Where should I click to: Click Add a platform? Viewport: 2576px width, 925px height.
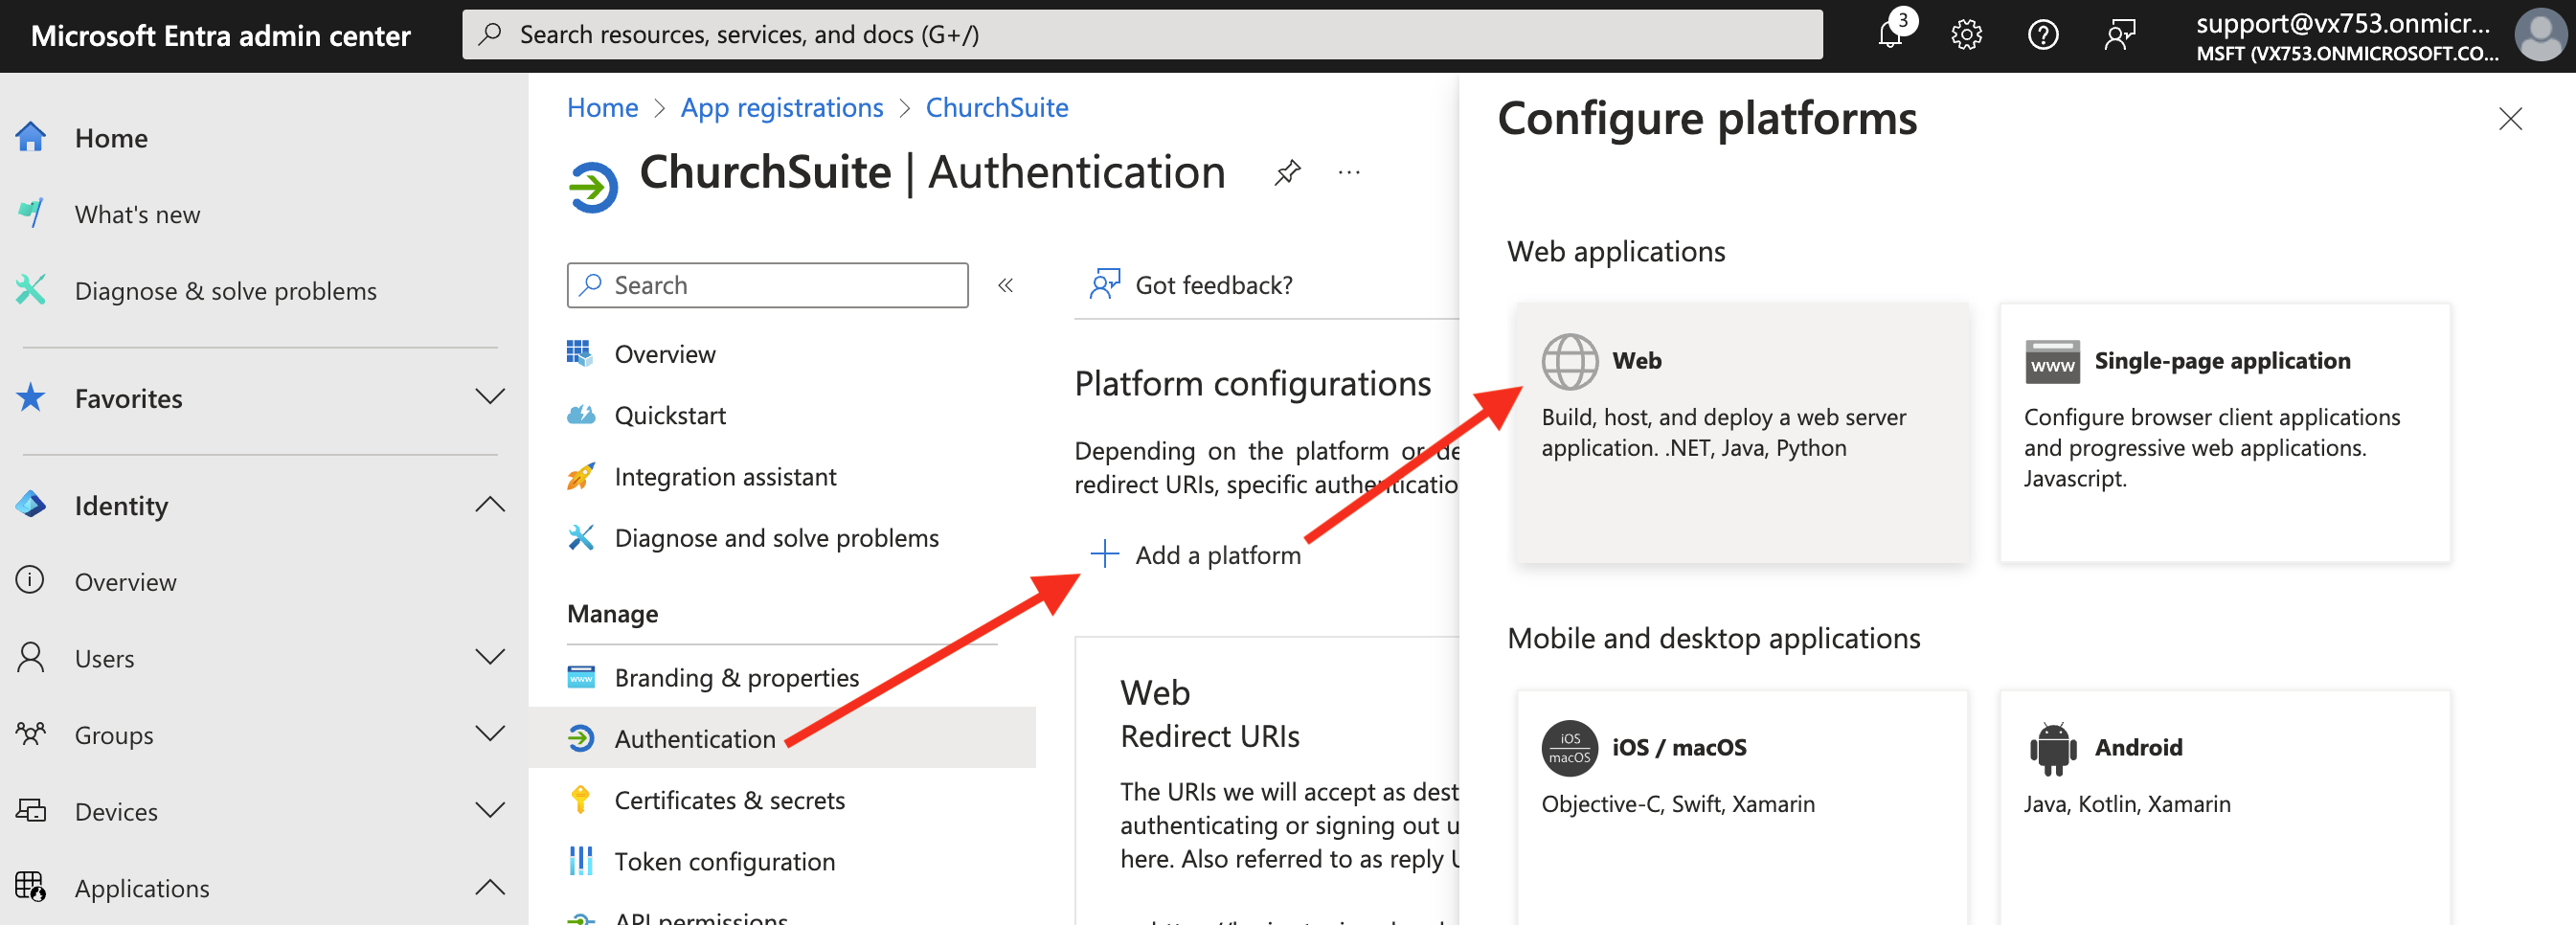pos(1195,554)
